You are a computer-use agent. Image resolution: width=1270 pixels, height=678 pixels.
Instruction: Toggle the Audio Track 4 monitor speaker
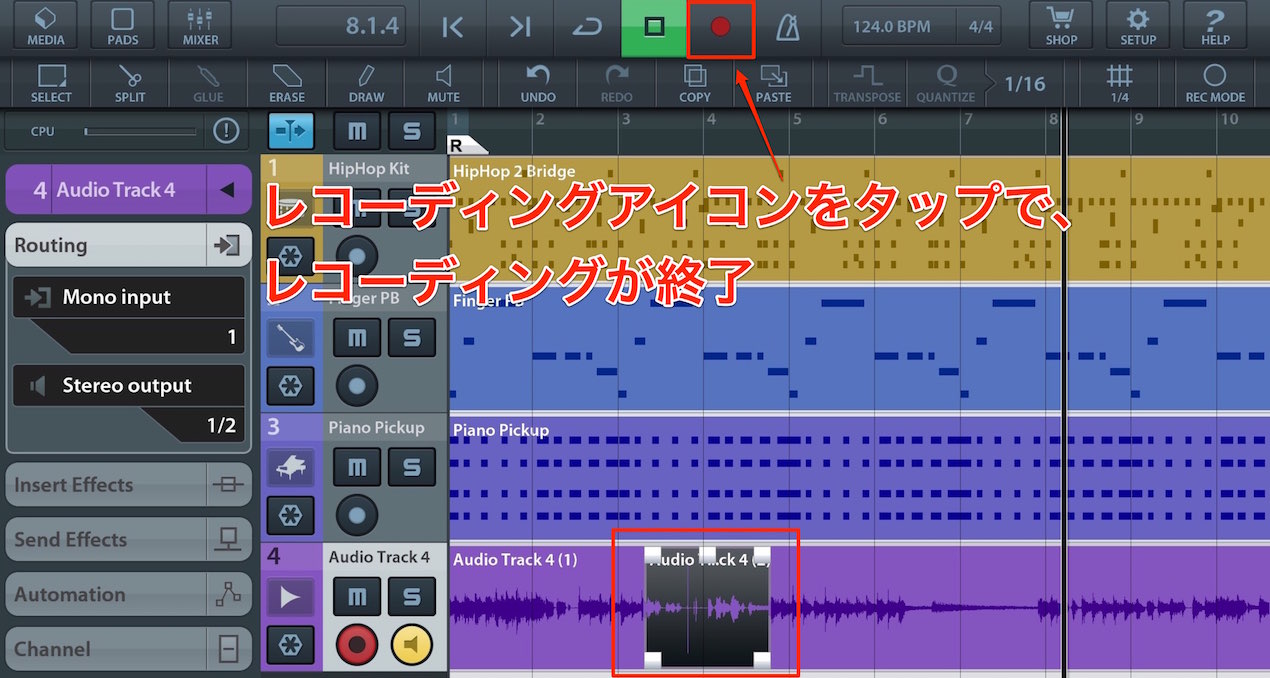(x=412, y=645)
